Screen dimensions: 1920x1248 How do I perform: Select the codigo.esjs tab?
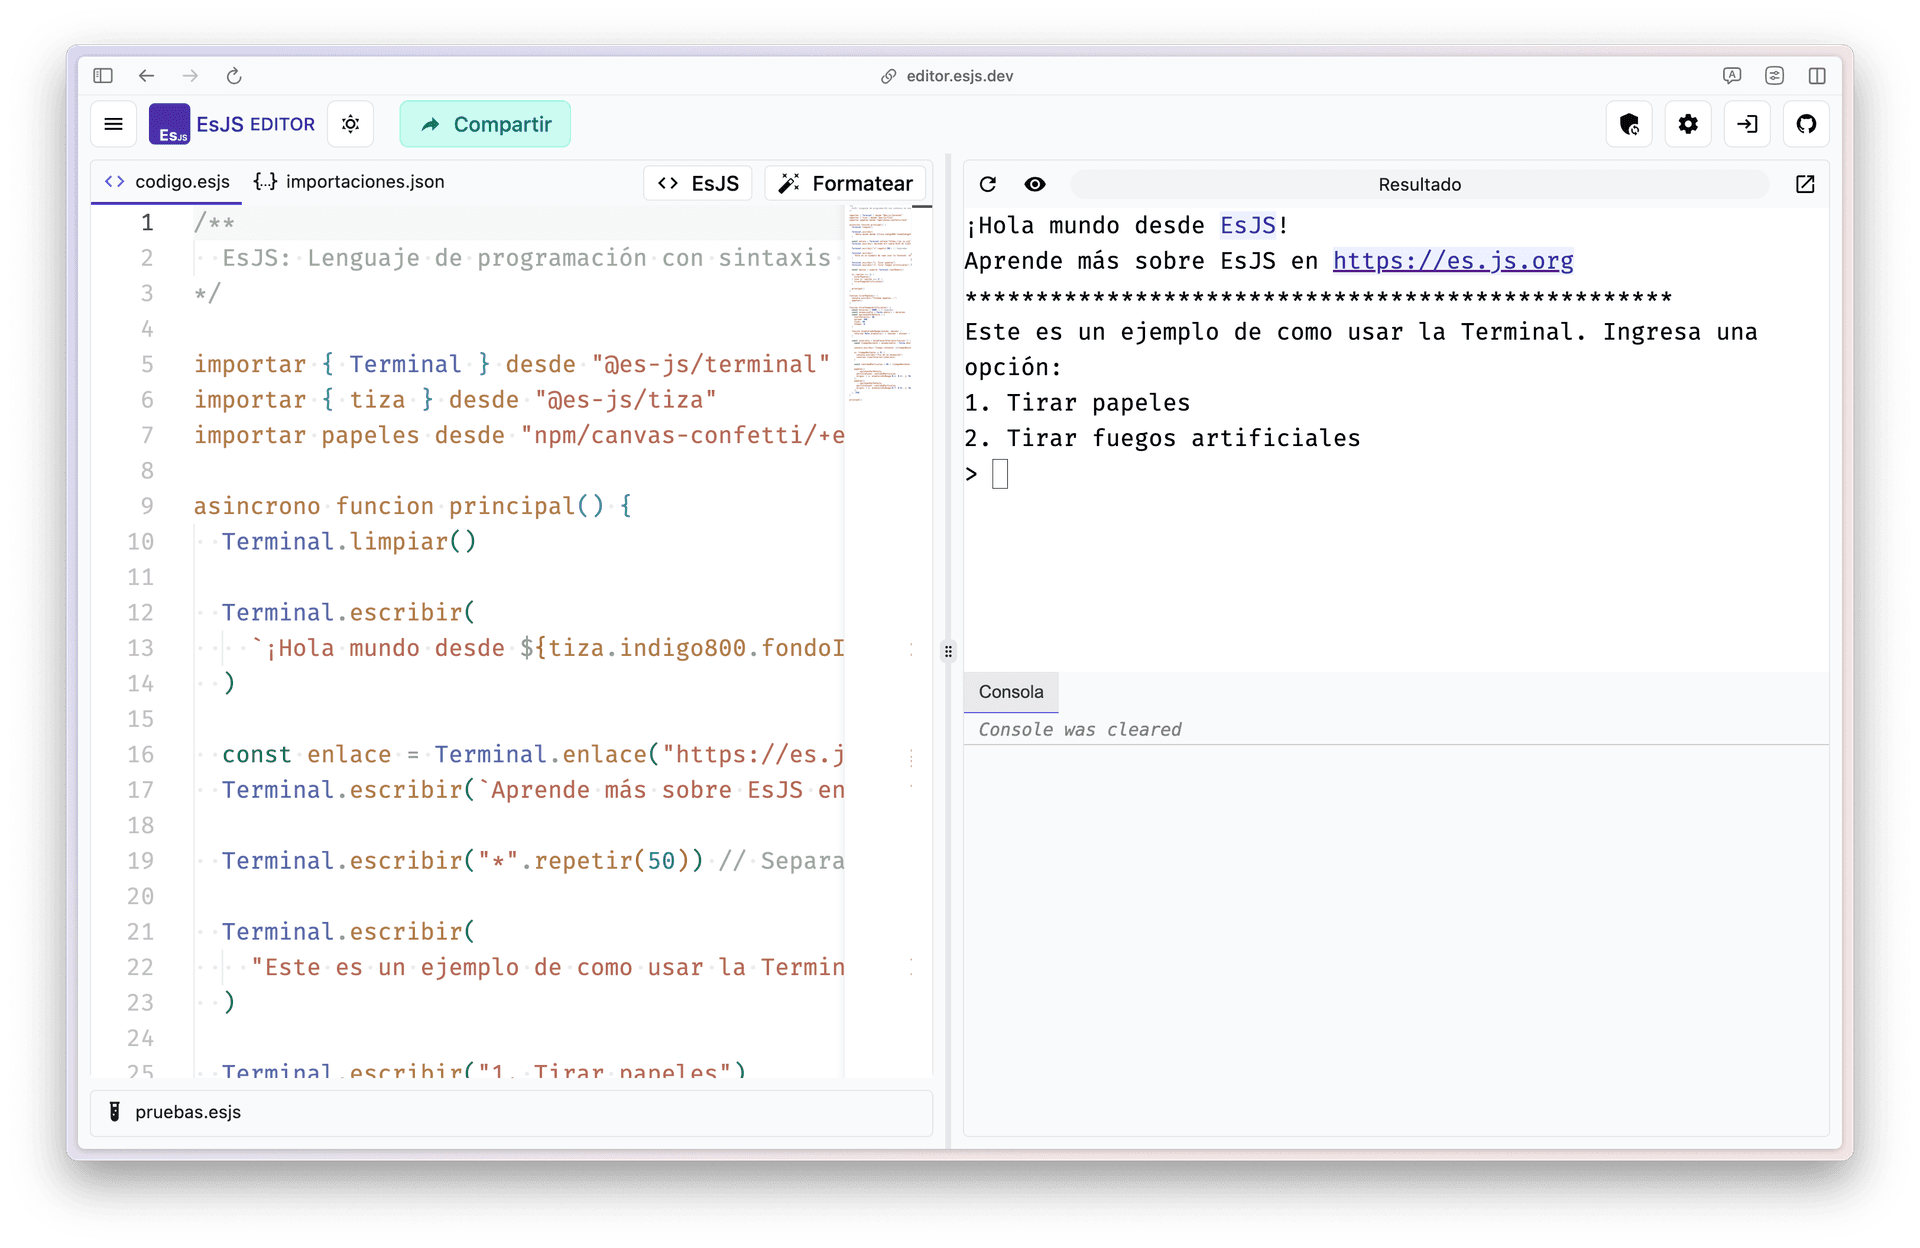pos(168,182)
